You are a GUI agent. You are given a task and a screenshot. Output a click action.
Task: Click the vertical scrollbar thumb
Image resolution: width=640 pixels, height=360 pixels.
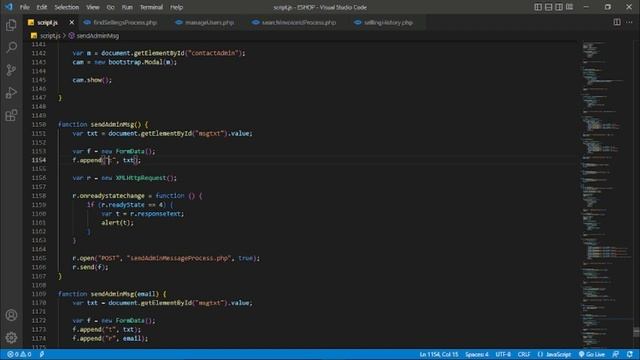[636, 332]
